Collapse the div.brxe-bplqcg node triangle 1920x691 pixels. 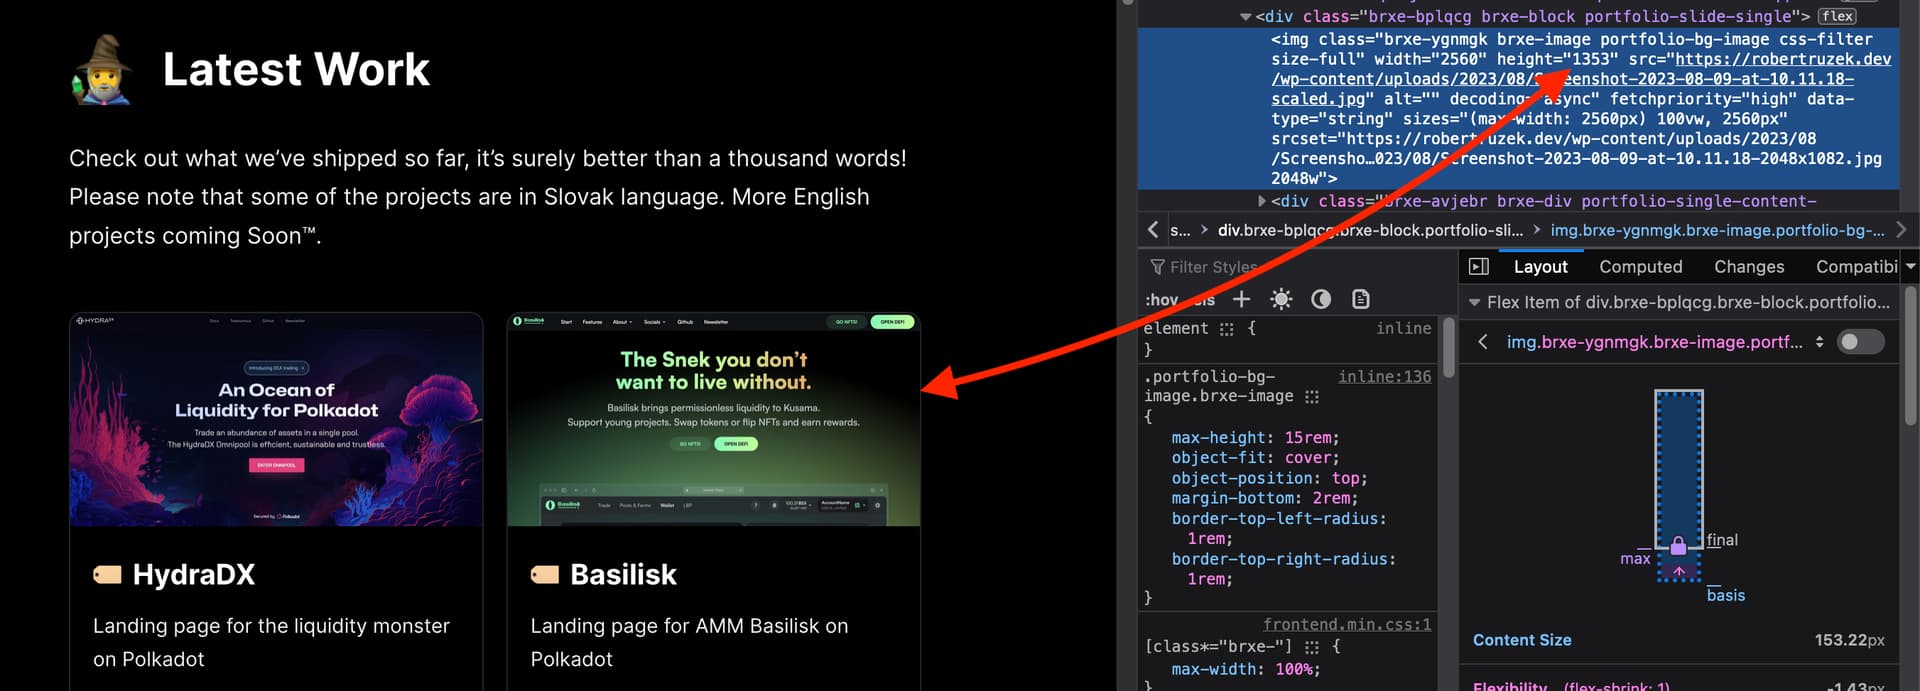pyautogui.click(x=1245, y=17)
